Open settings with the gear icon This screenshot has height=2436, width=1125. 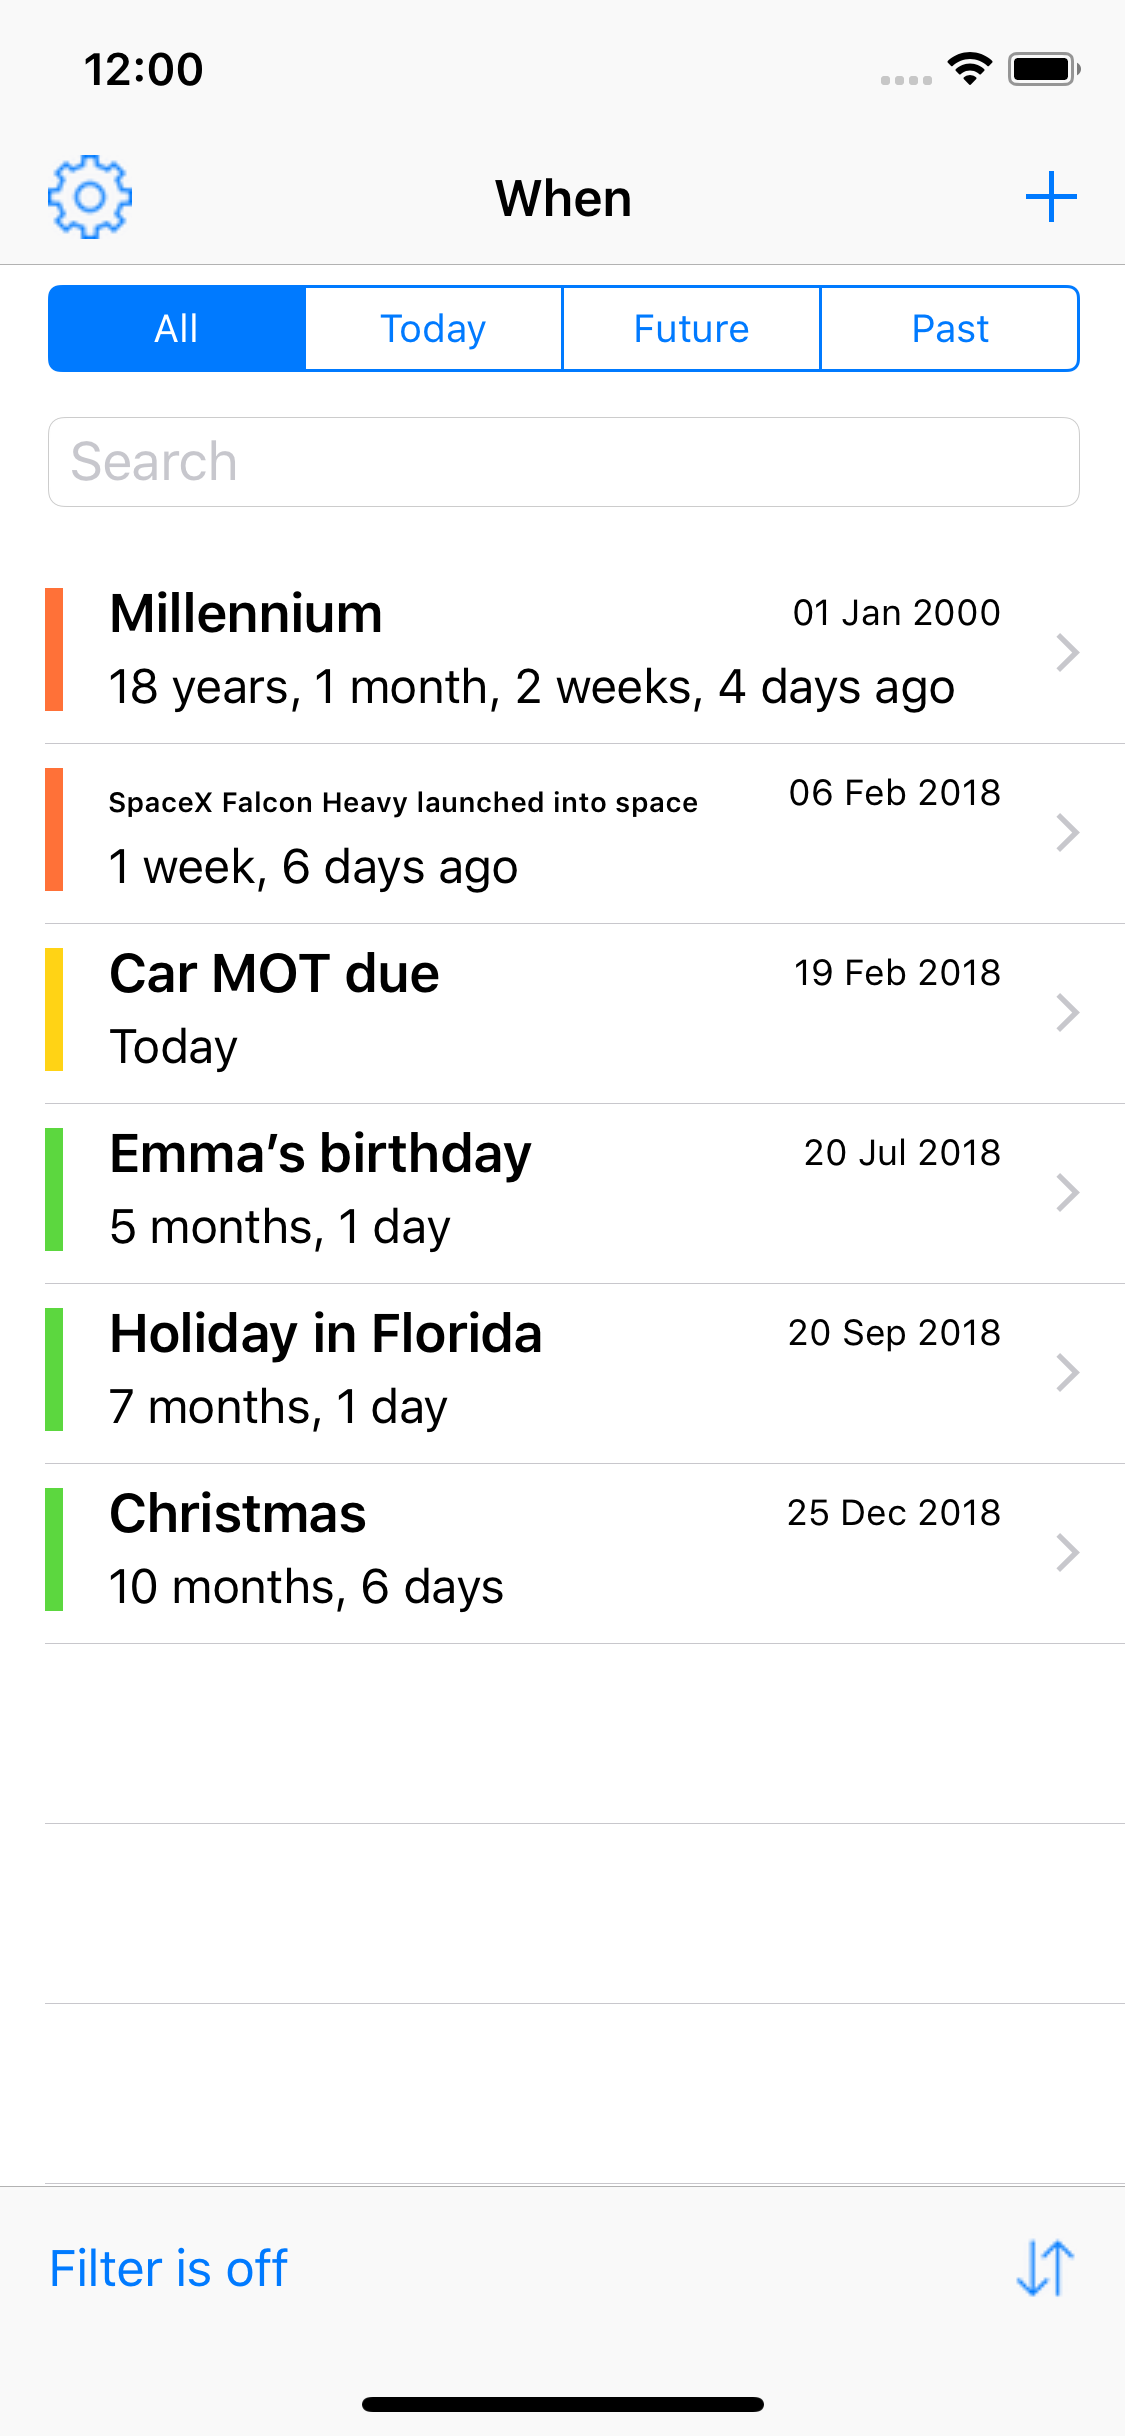90,197
